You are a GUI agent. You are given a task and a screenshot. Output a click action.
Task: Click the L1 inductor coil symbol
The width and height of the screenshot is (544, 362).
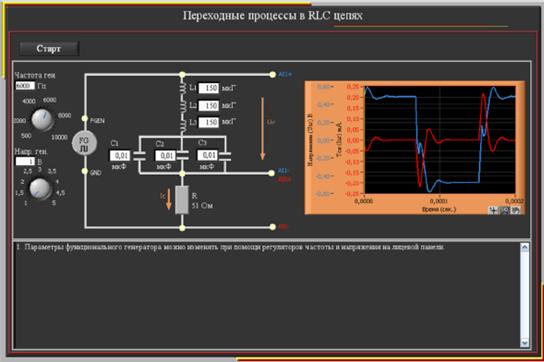click(182, 89)
